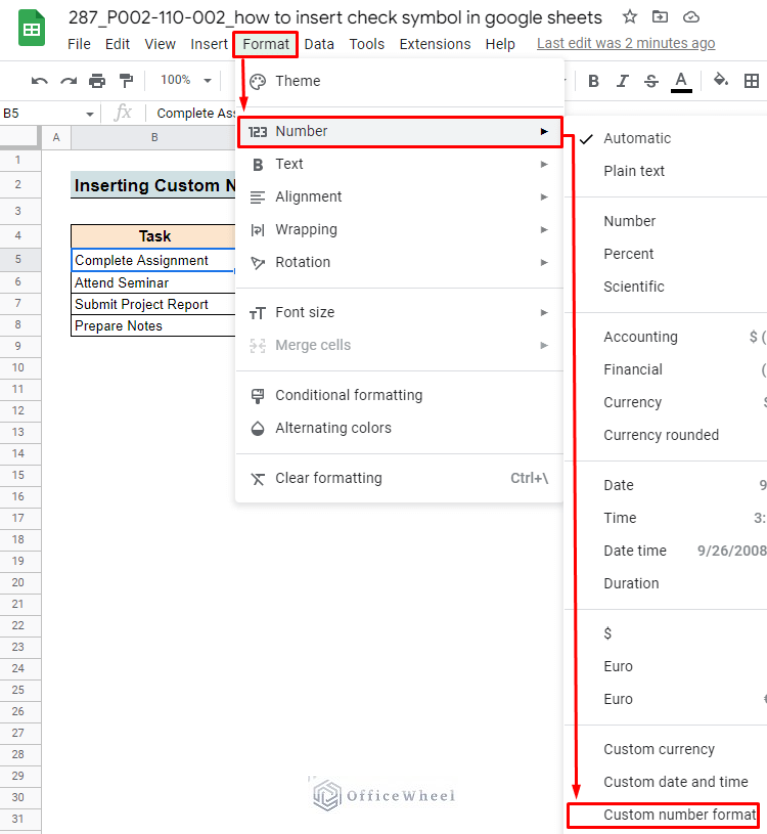767x834 pixels.
Task: Star this spreadsheet
Action: (632, 17)
